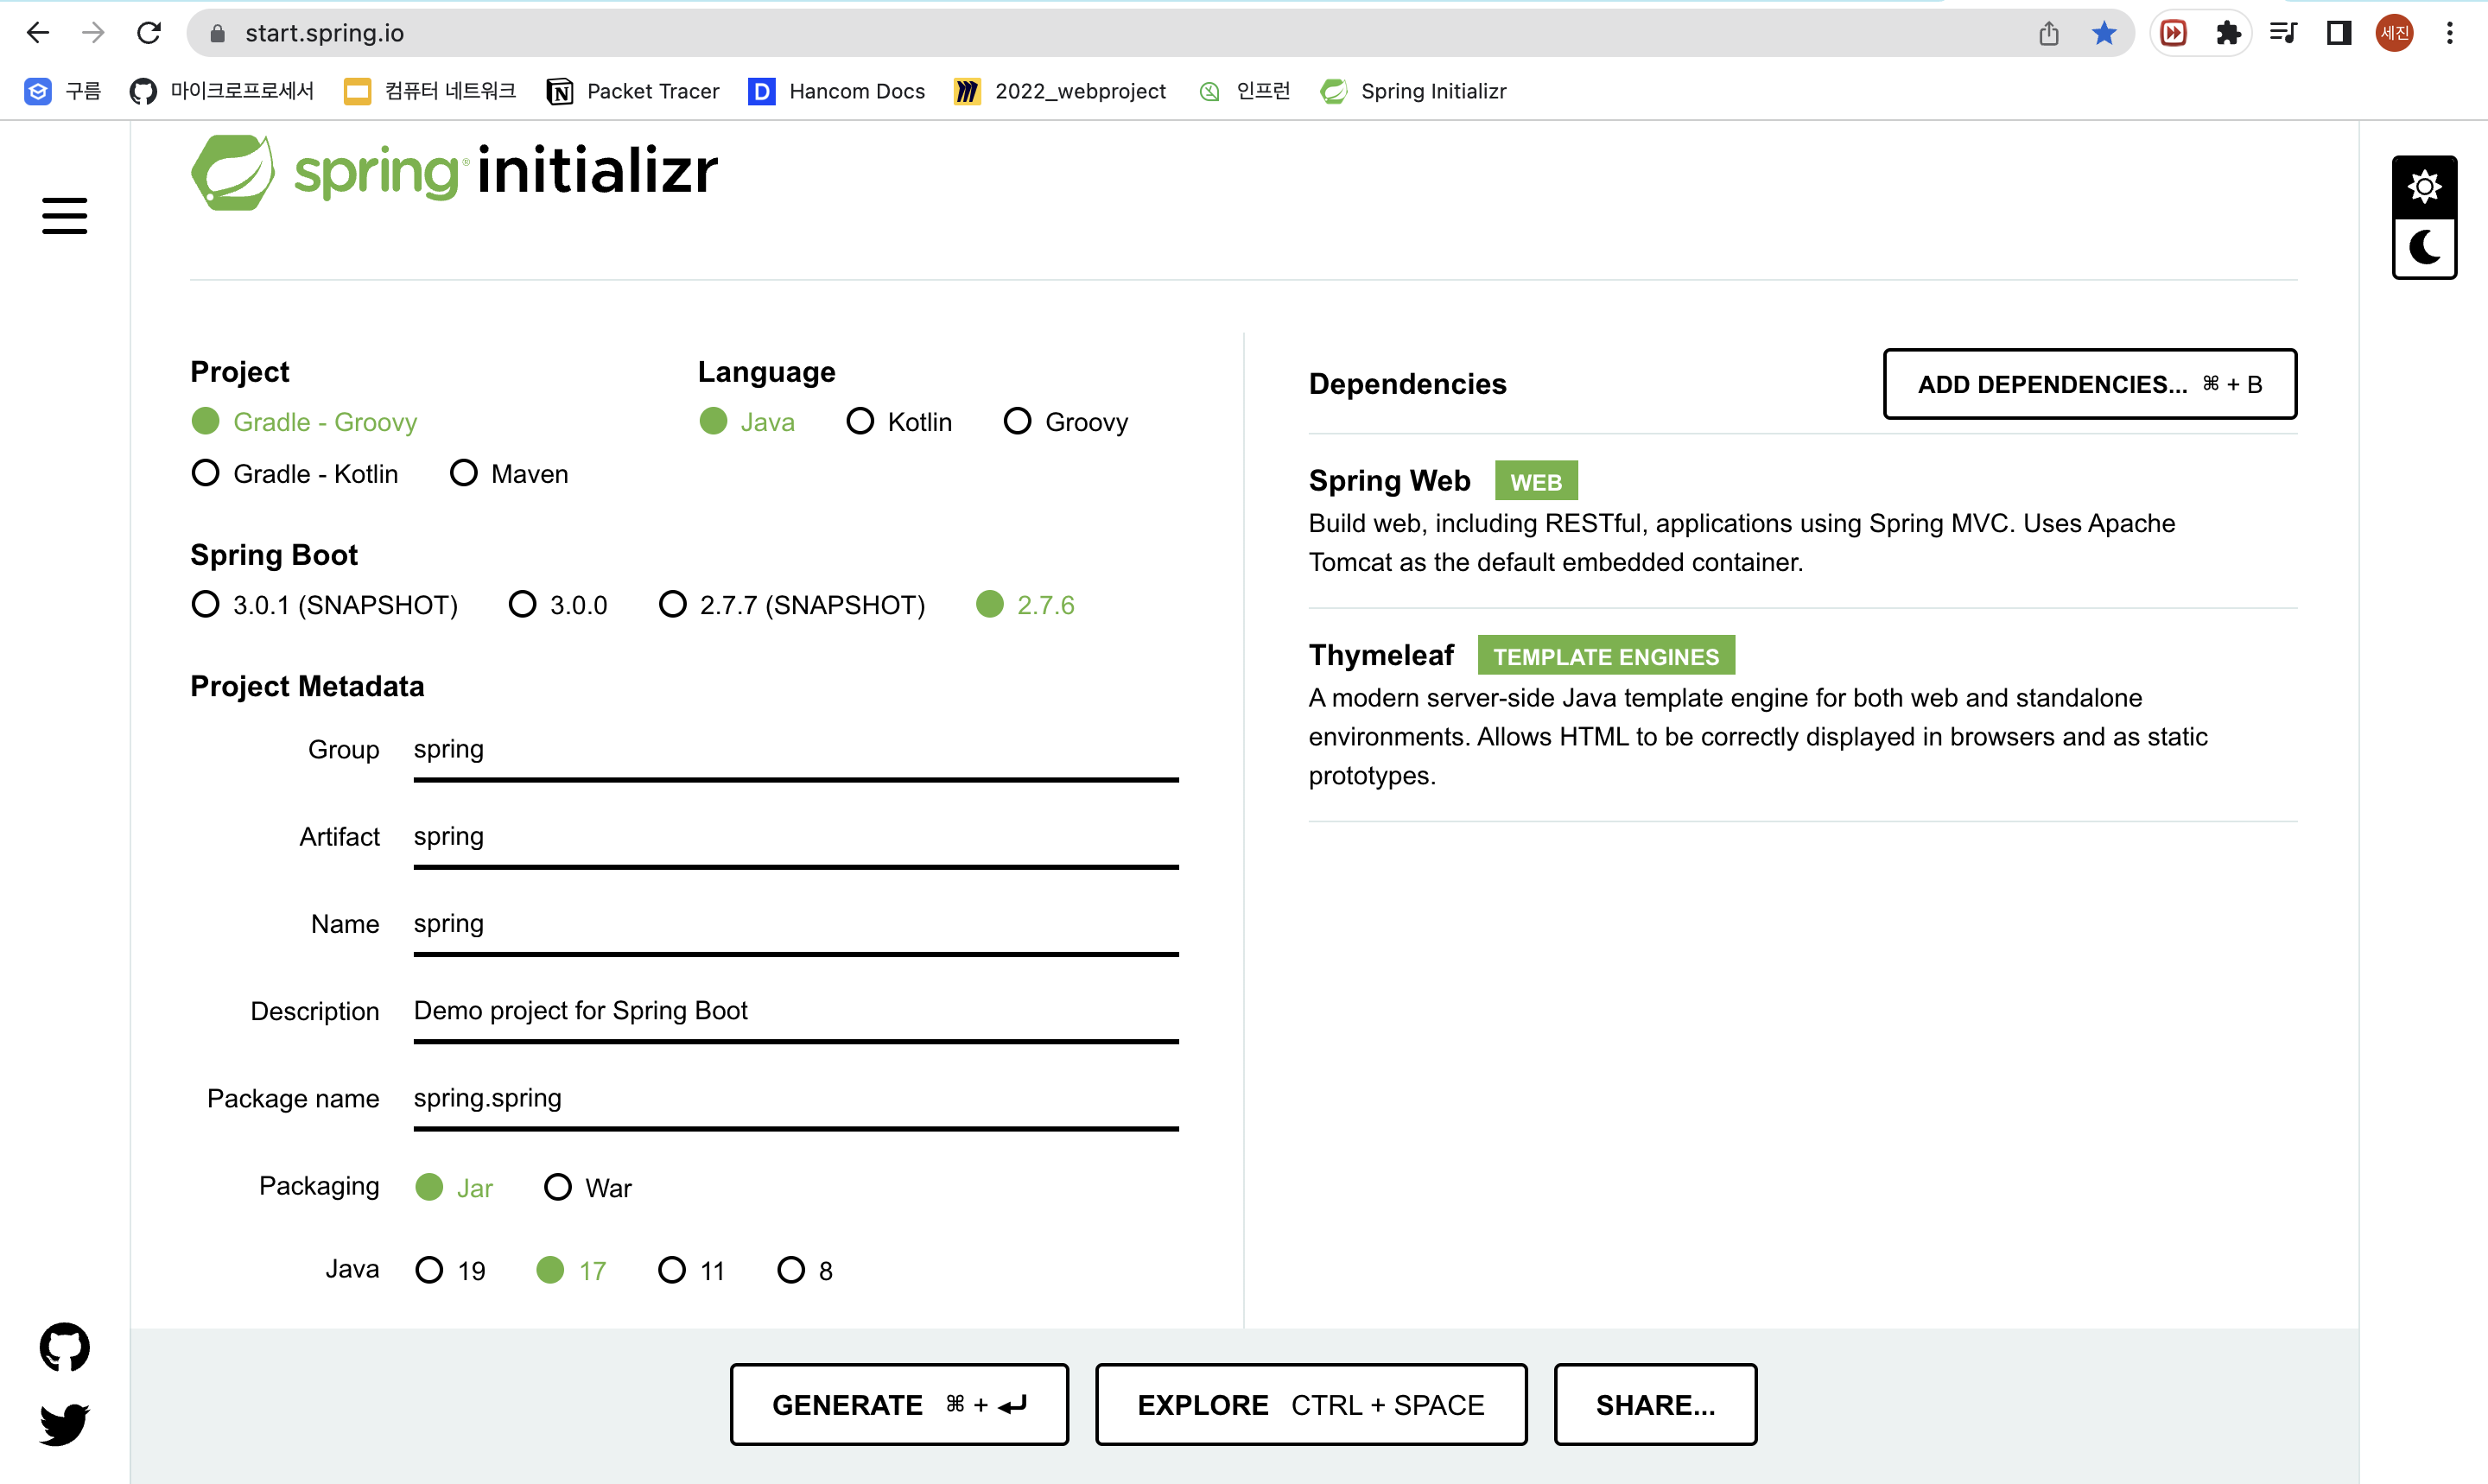Open the GitHub link icon in sidebar
Image resolution: width=2488 pixels, height=1484 pixels.
coord(64,1347)
